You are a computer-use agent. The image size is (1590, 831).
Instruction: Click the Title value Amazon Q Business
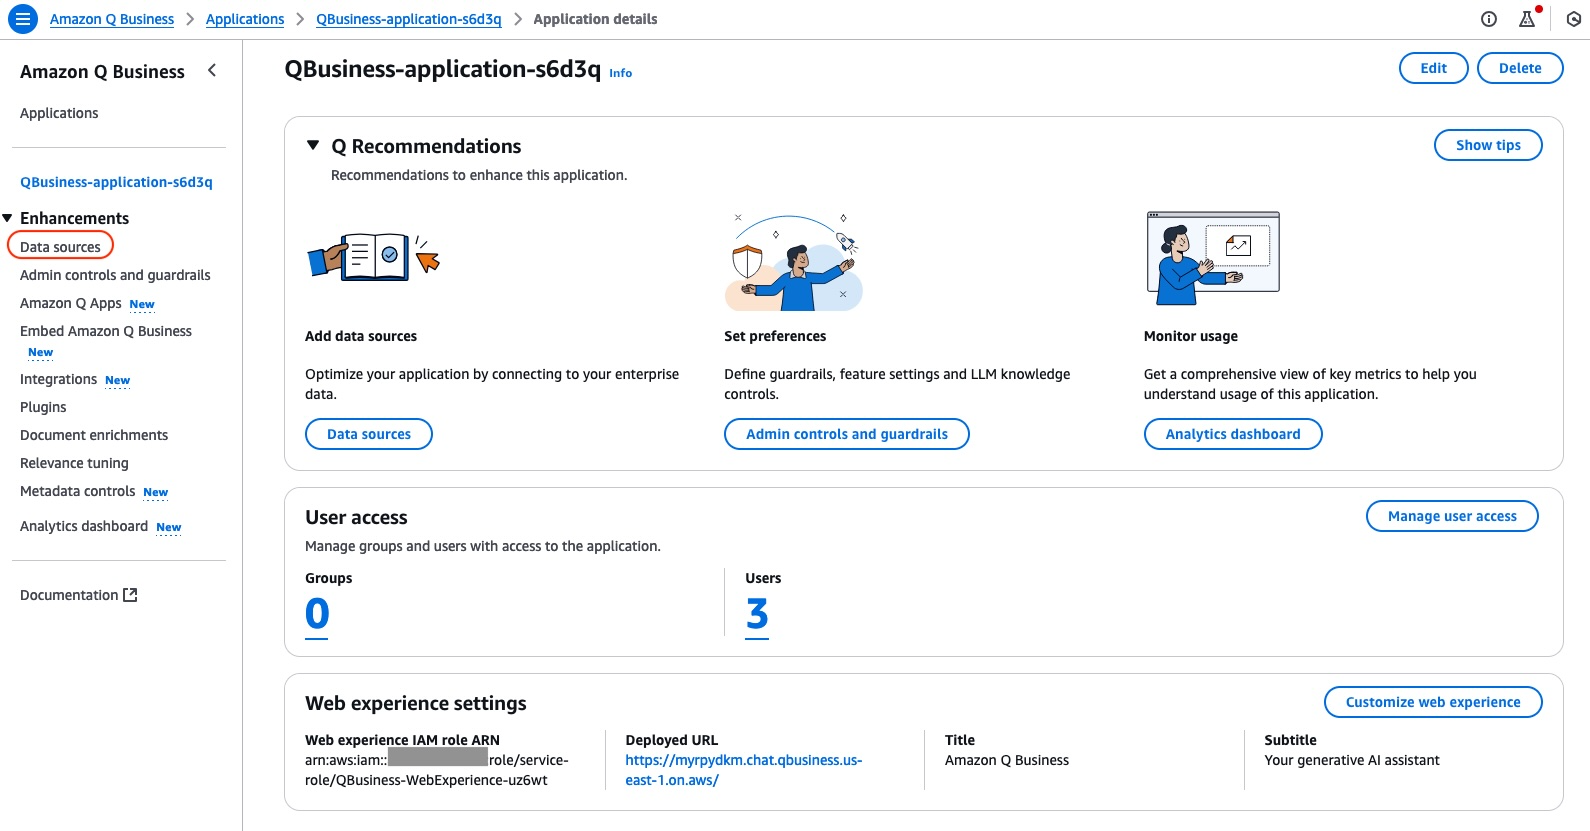(x=1007, y=760)
